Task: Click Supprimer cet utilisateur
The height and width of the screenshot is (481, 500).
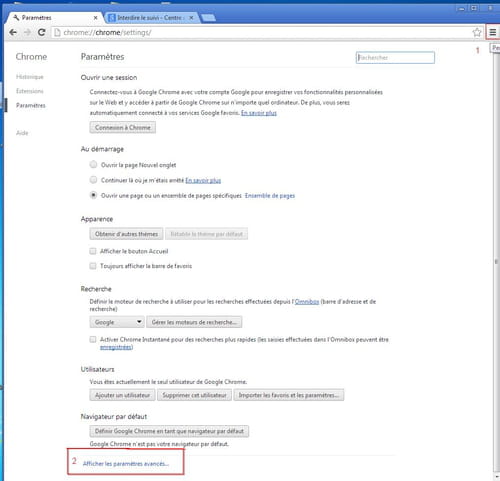Action: pos(194,395)
